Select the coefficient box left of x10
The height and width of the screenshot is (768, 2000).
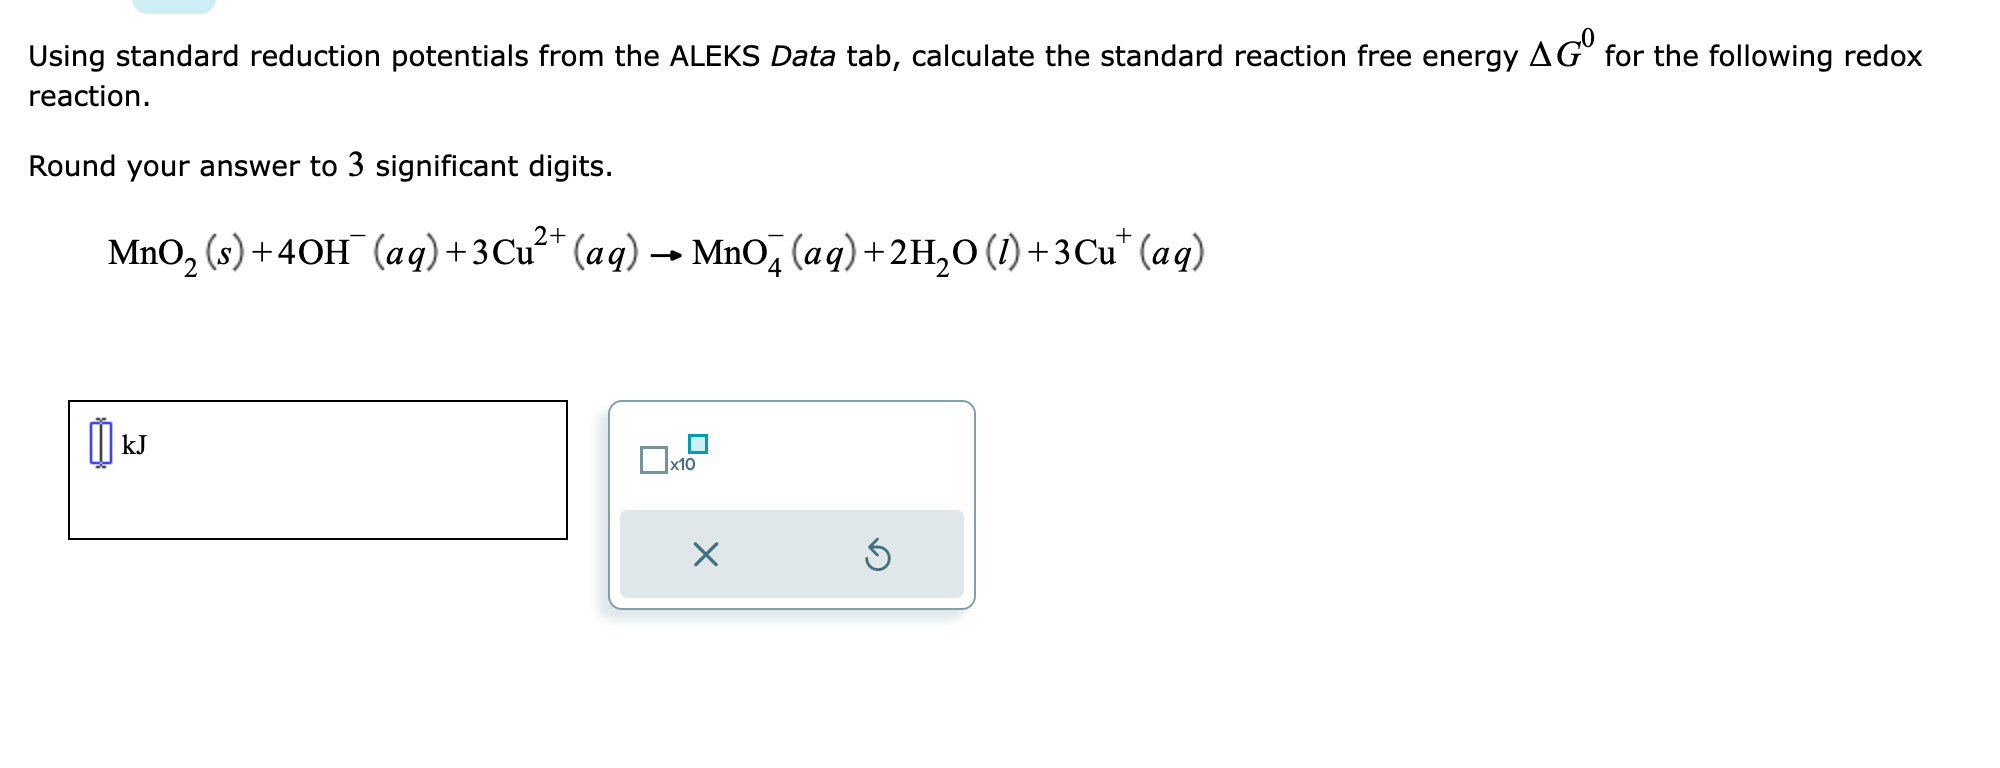click(653, 459)
